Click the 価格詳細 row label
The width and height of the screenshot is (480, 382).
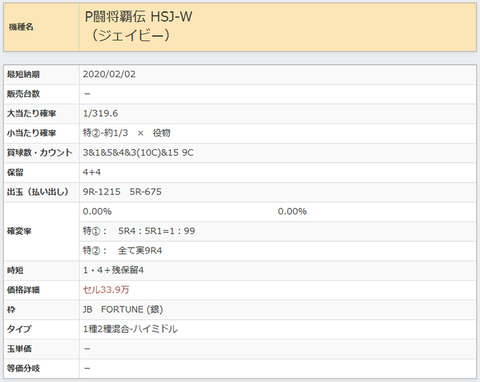(x=23, y=290)
